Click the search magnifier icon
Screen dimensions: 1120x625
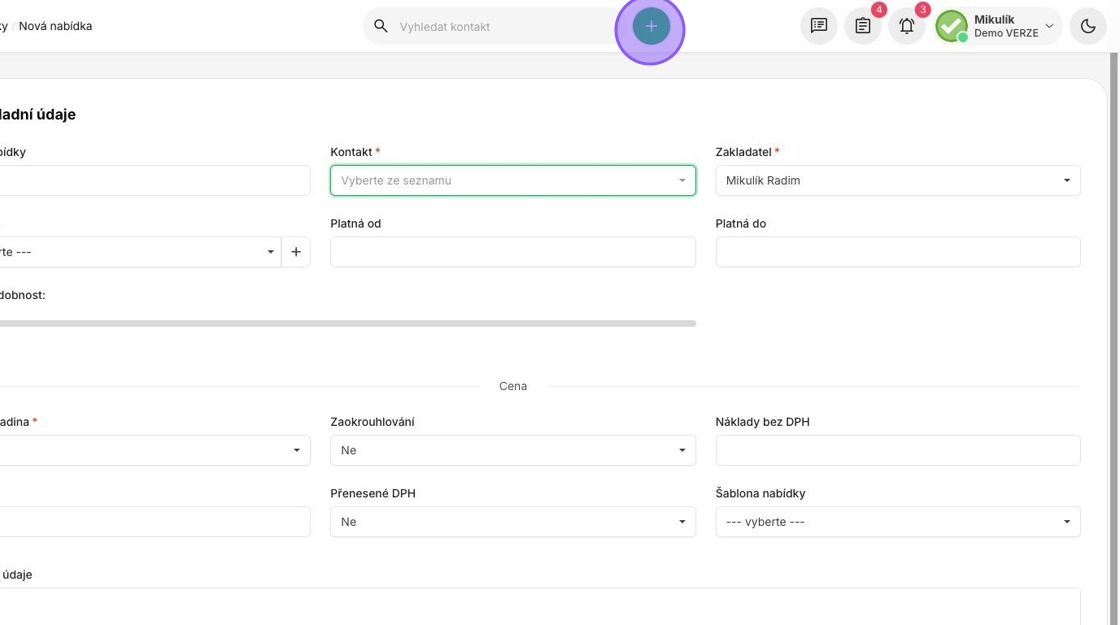(x=381, y=26)
